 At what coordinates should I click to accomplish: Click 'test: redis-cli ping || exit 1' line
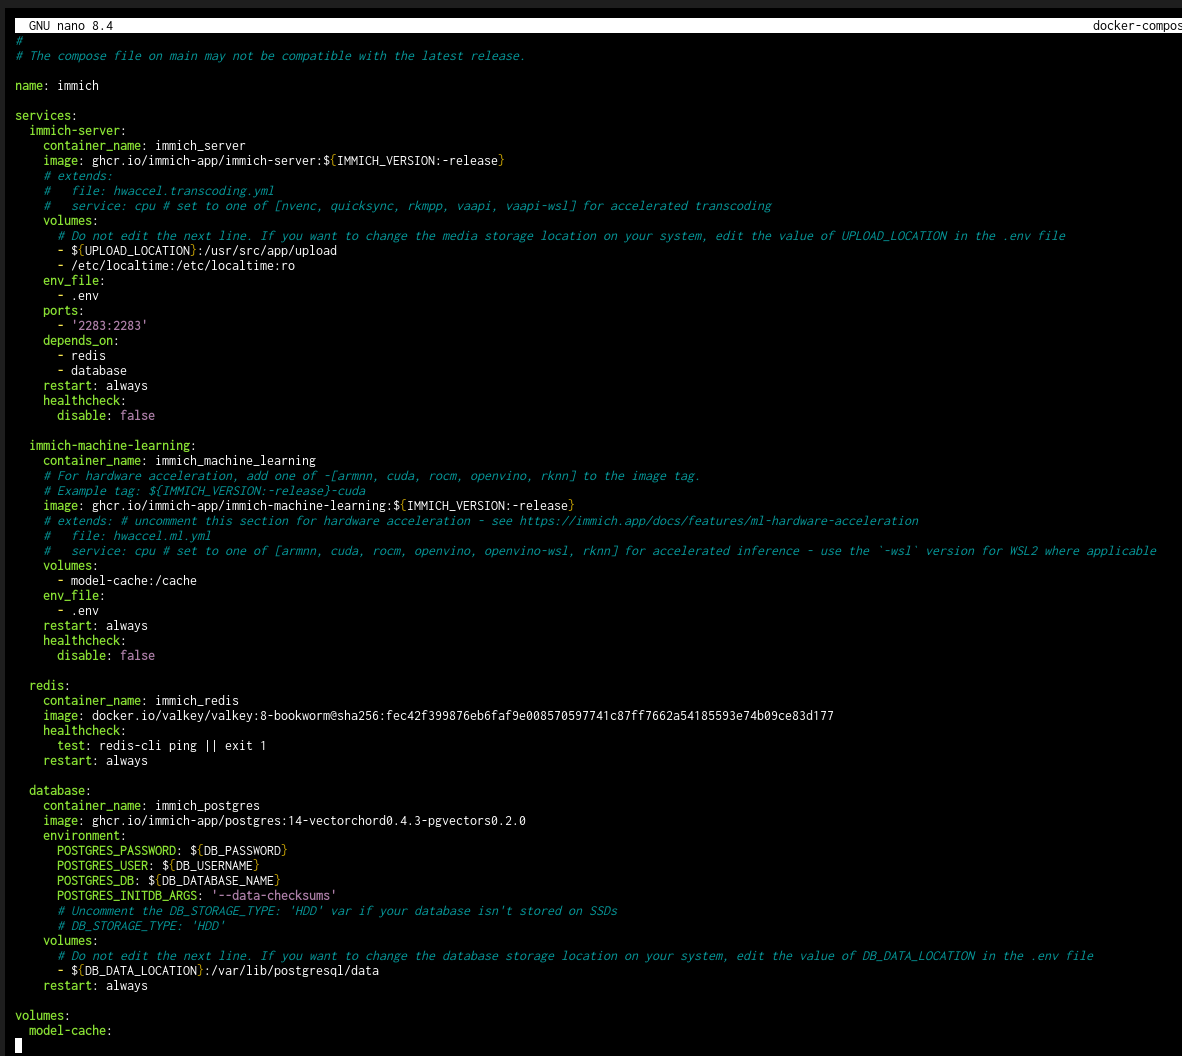click(x=161, y=746)
